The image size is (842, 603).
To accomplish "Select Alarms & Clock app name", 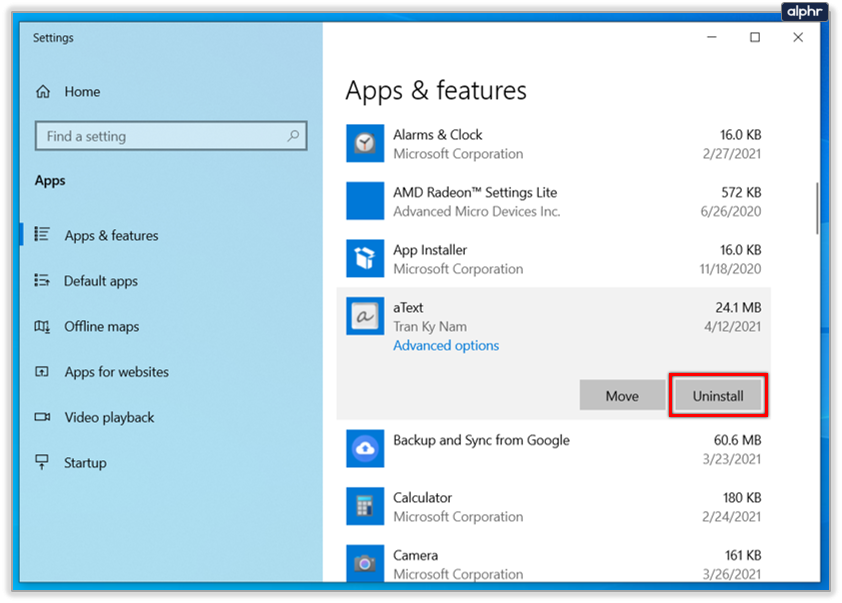I will coord(438,135).
